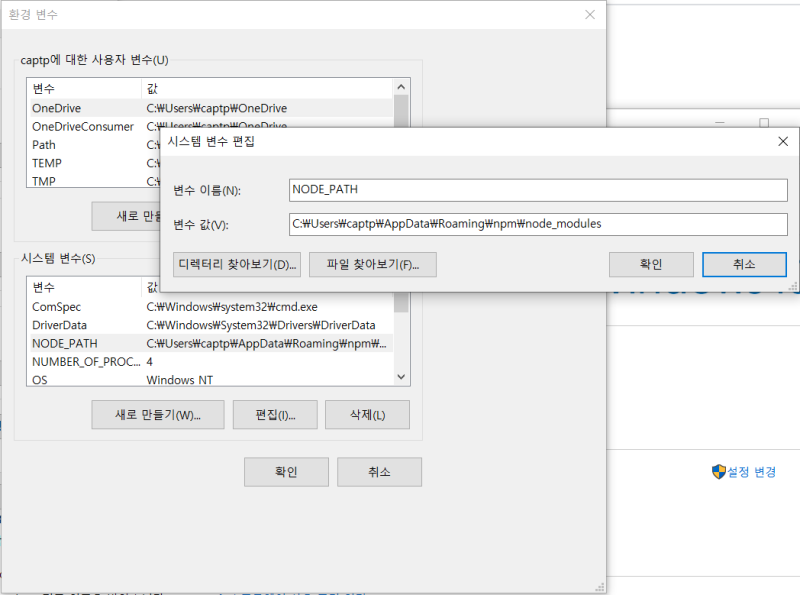The image size is (800, 595).
Task: Click 편집(I)... button for system variables
Action: coord(275,415)
